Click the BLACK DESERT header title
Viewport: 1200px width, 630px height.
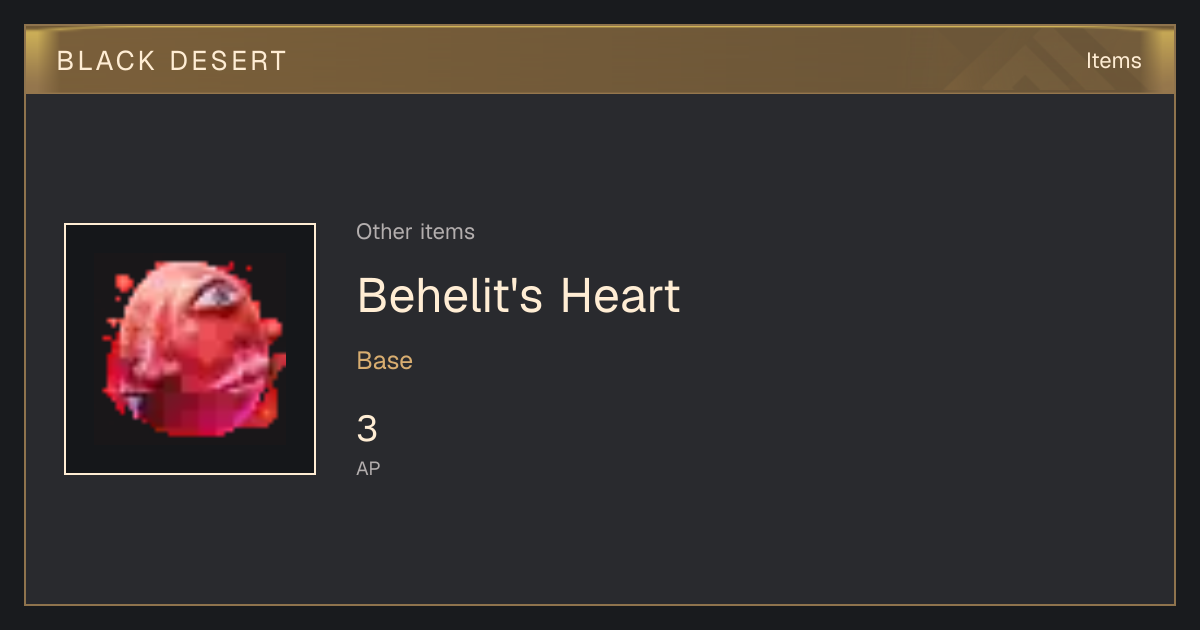[x=172, y=61]
